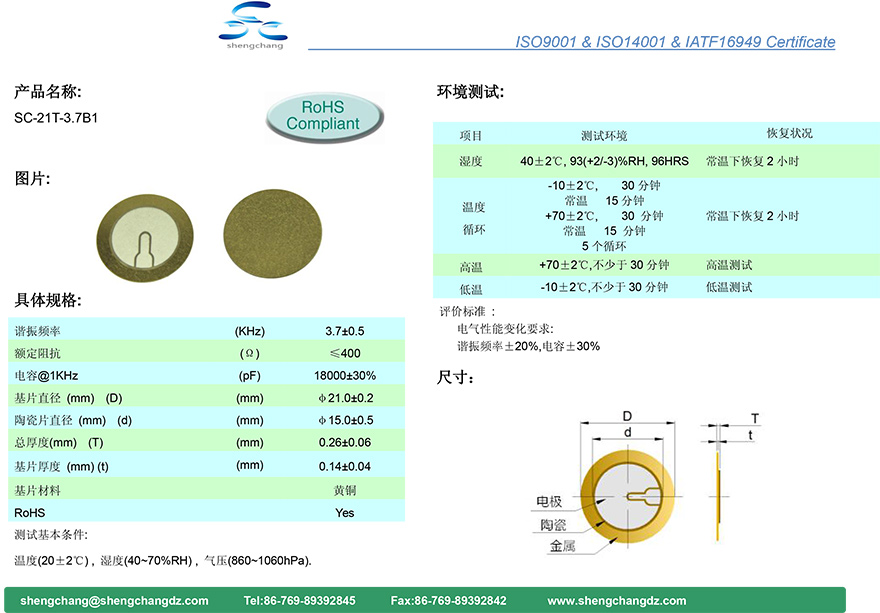Screen dimensions: 880x613
Task: Open the shengchang@shengchangdz.com email link
Action: (x=115, y=600)
